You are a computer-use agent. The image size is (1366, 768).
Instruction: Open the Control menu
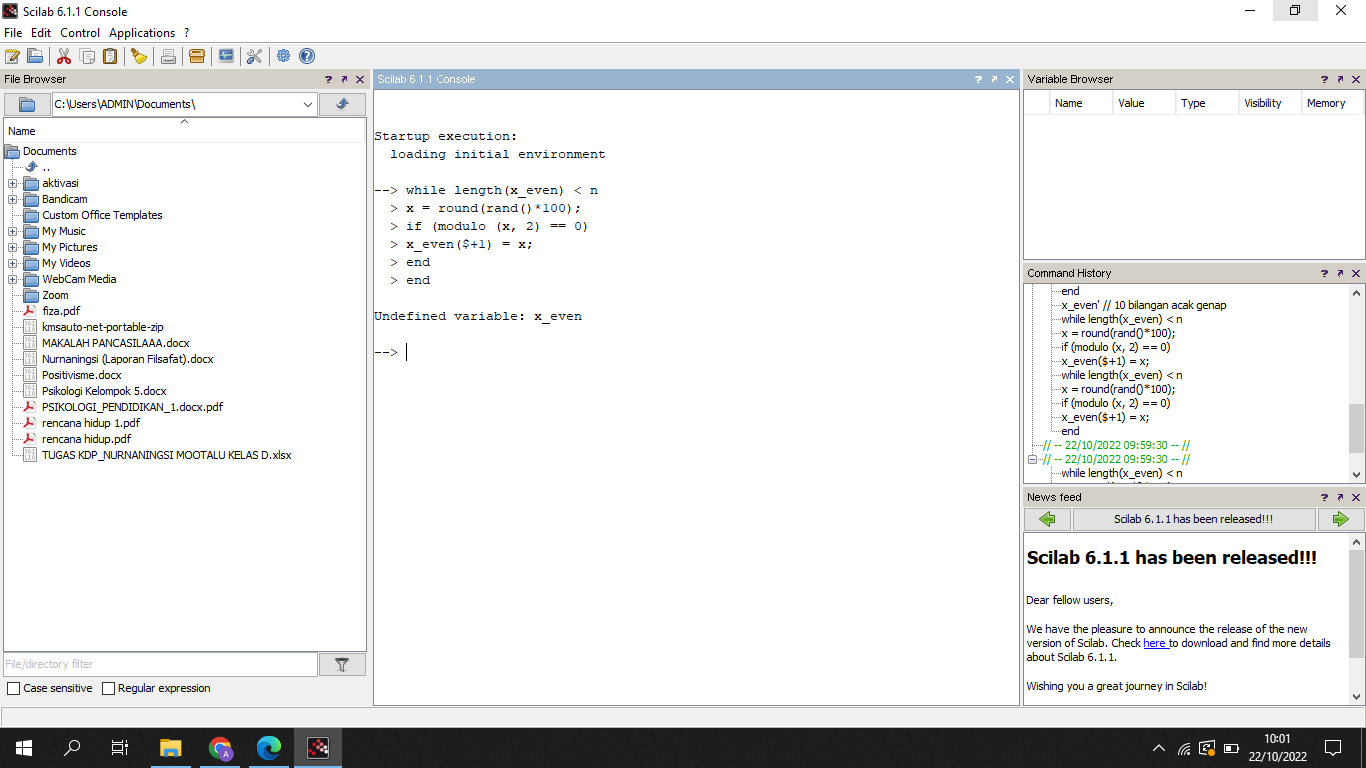point(80,33)
